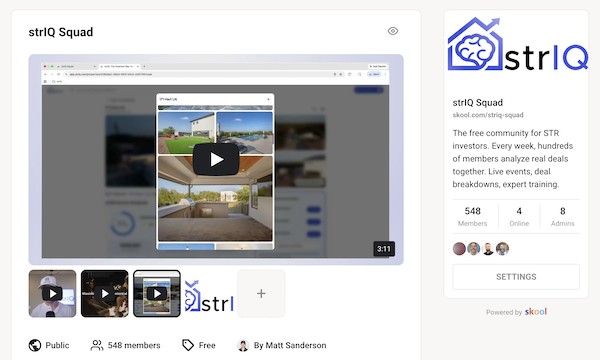Open the strIQ logo image thumbnail
The image size is (600, 360).
click(x=209, y=293)
